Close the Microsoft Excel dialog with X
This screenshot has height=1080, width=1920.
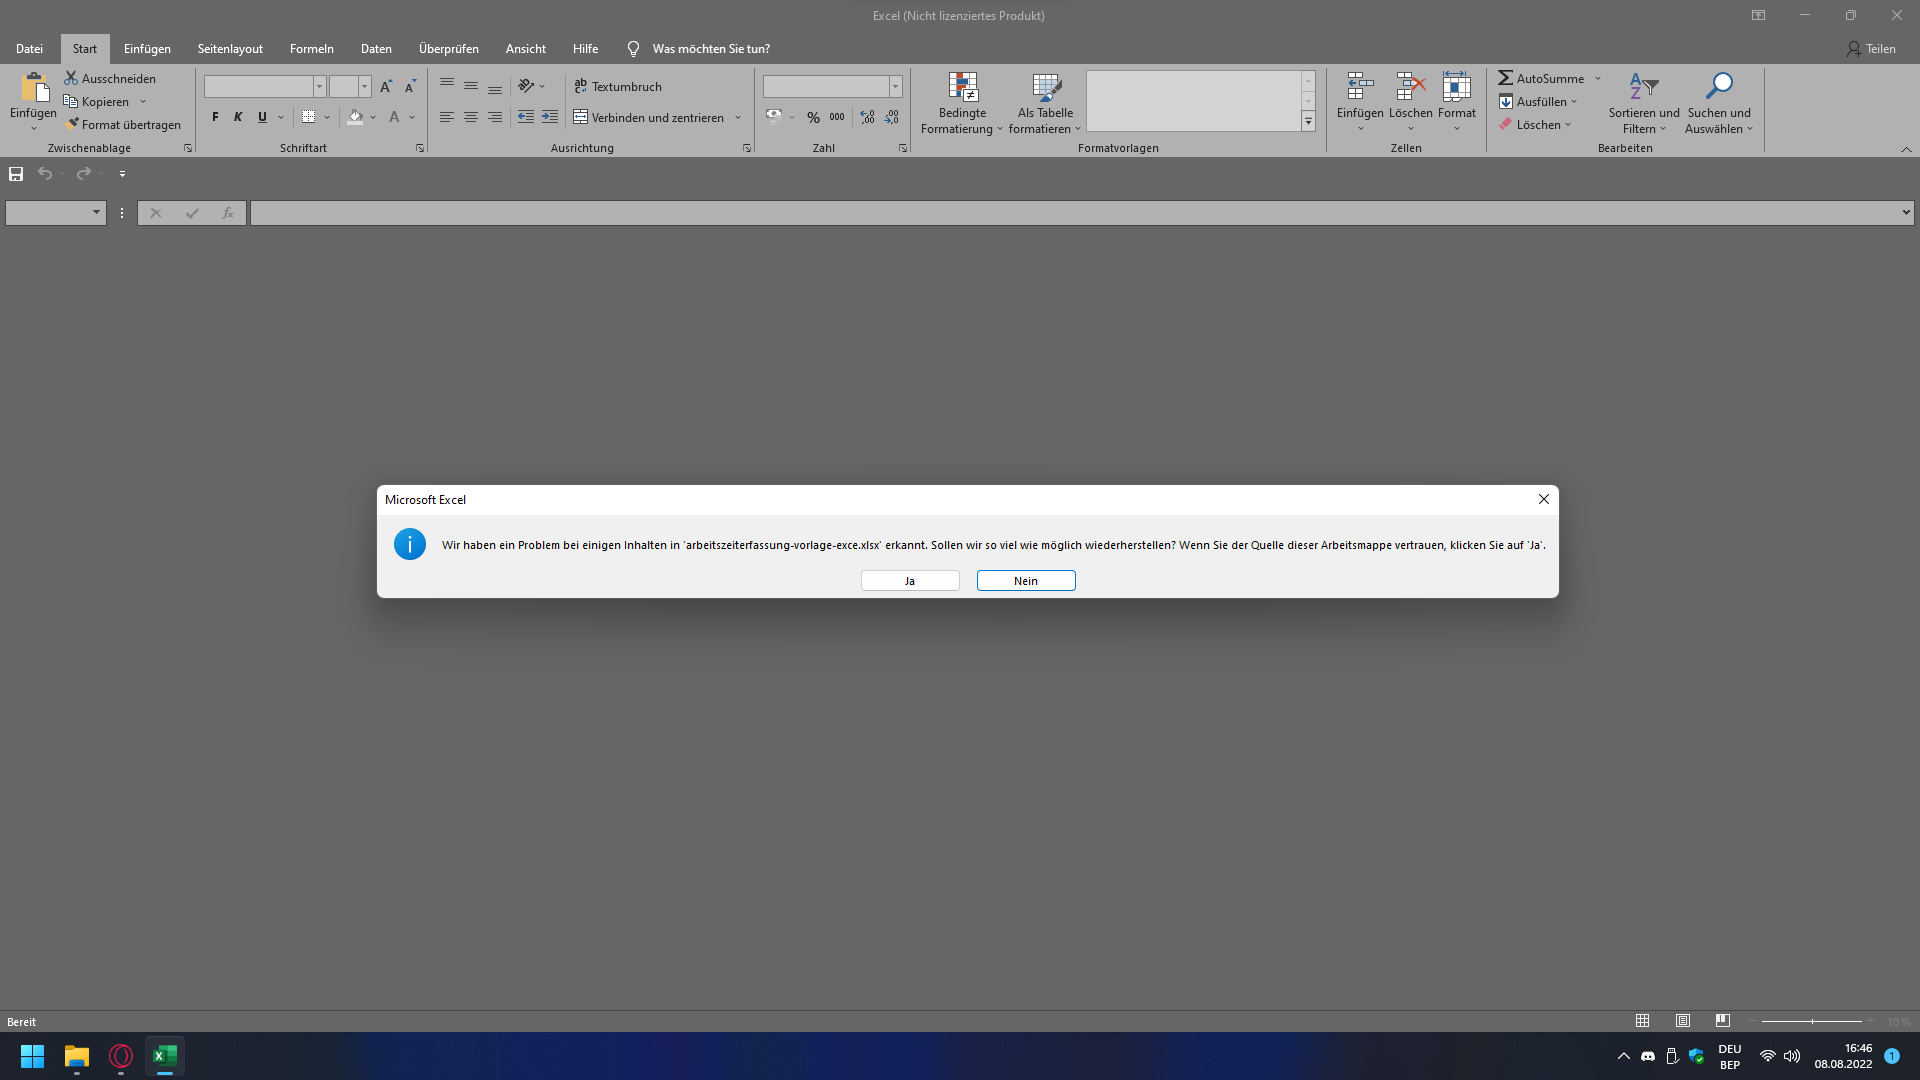[x=1544, y=499]
